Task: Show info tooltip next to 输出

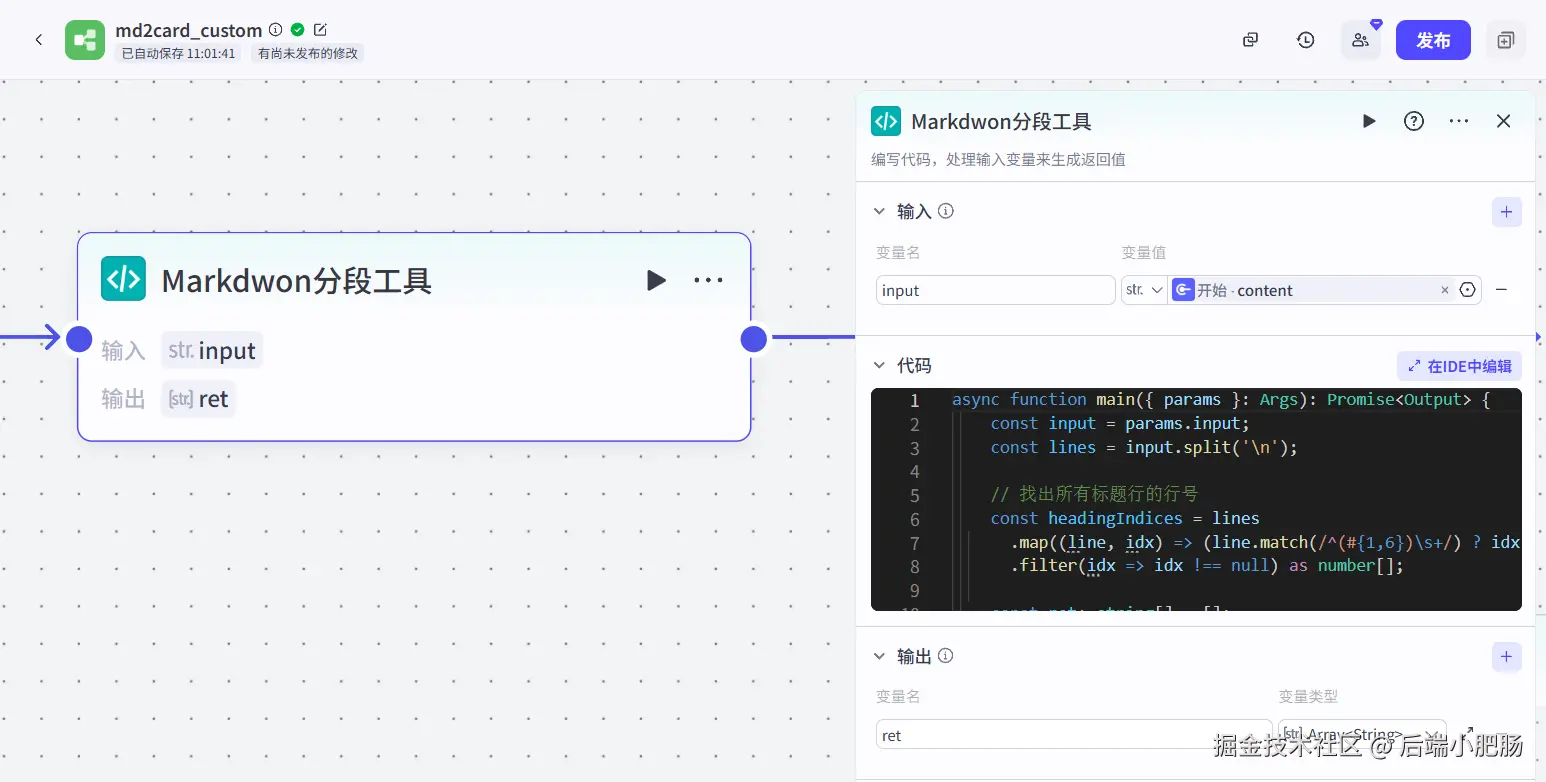Action: (946, 656)
